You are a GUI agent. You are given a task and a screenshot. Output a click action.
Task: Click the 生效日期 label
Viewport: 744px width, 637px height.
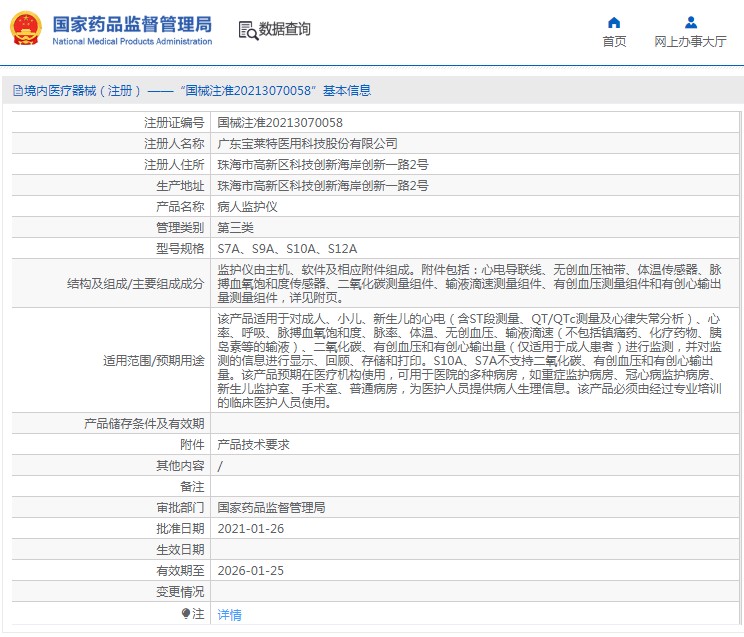pos(180,550)
